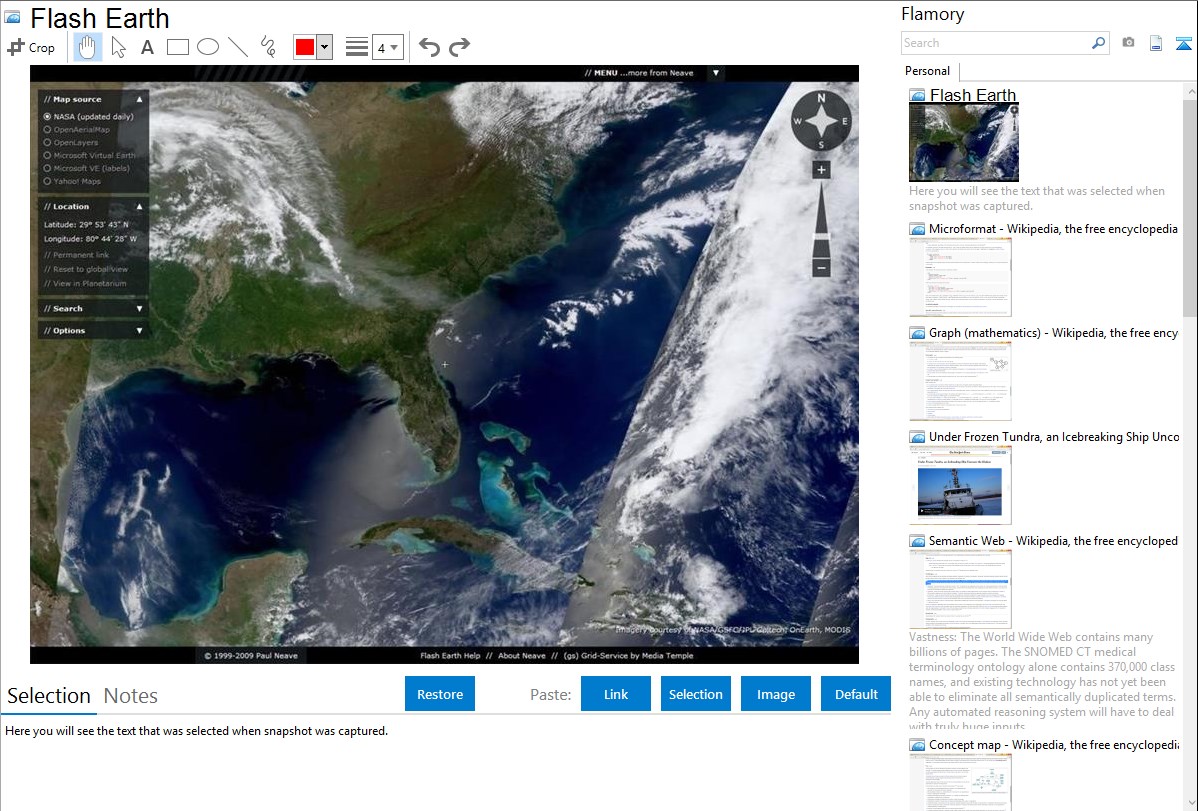Redo the last annotation
This screenshot has width=1198, height=811.
[x=459, y=47]
